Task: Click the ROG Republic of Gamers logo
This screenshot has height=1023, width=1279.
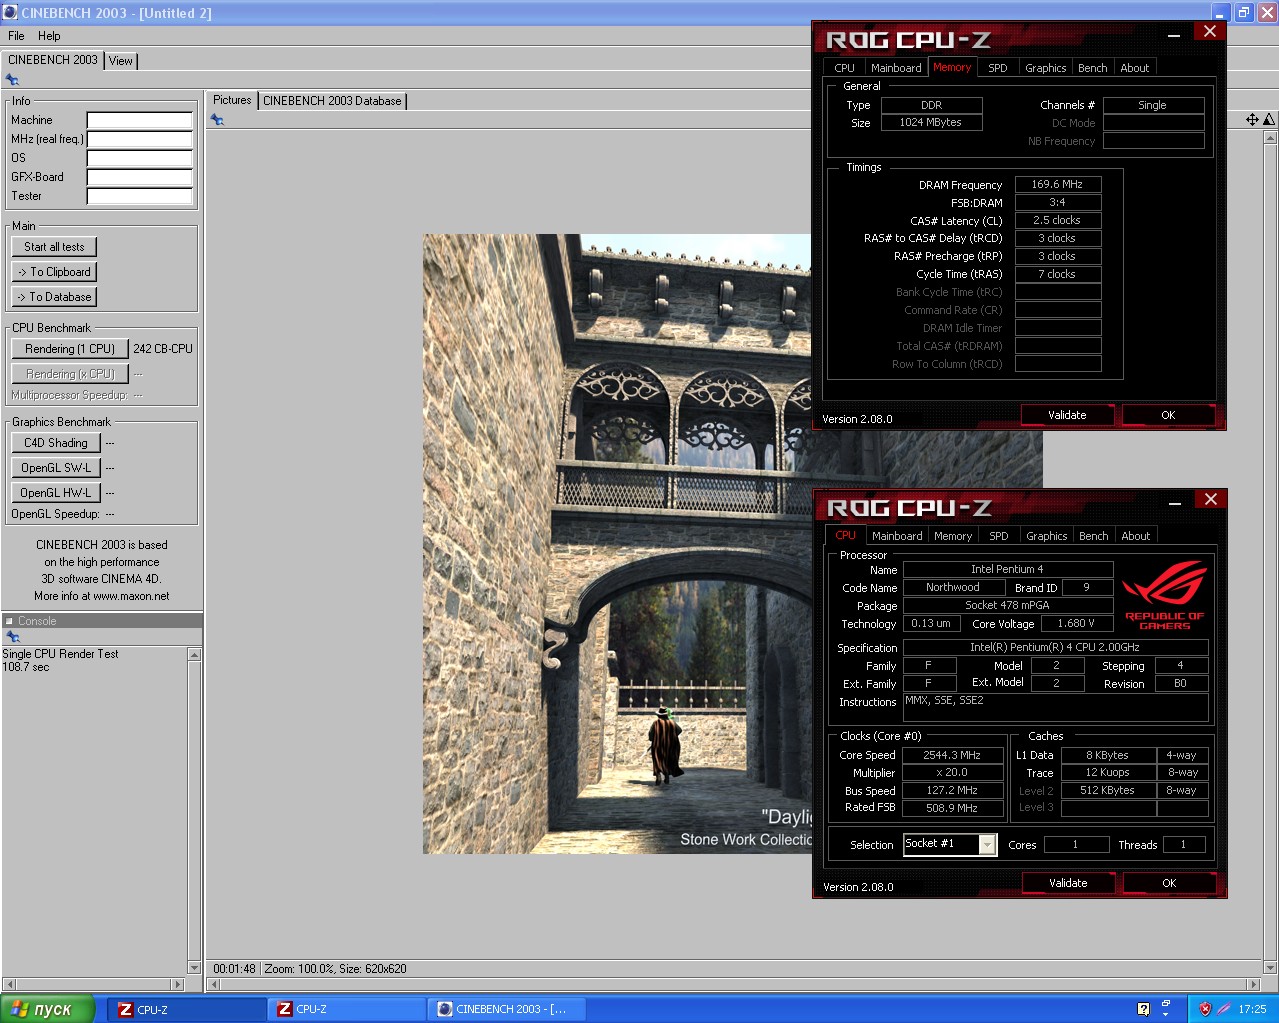Action: 1164,595
